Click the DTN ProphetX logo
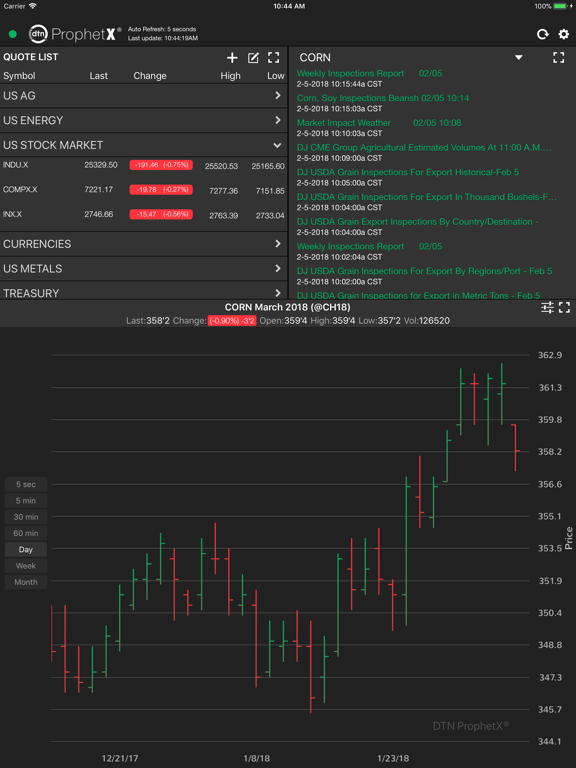 pyautogui.click(x=75, y=34)
